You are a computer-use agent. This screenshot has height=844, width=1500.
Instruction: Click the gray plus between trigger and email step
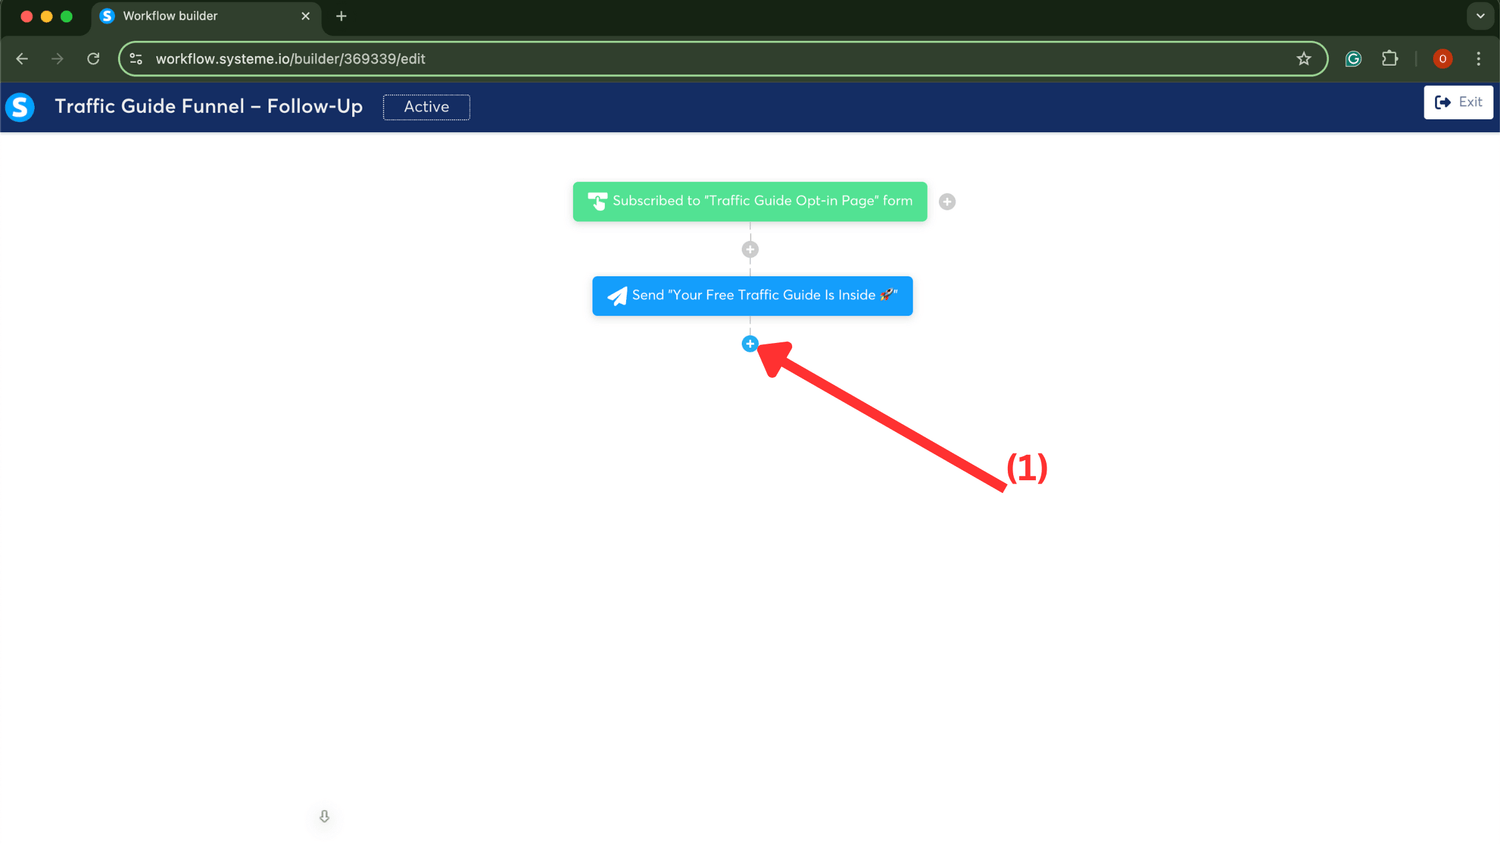point(750,250)
